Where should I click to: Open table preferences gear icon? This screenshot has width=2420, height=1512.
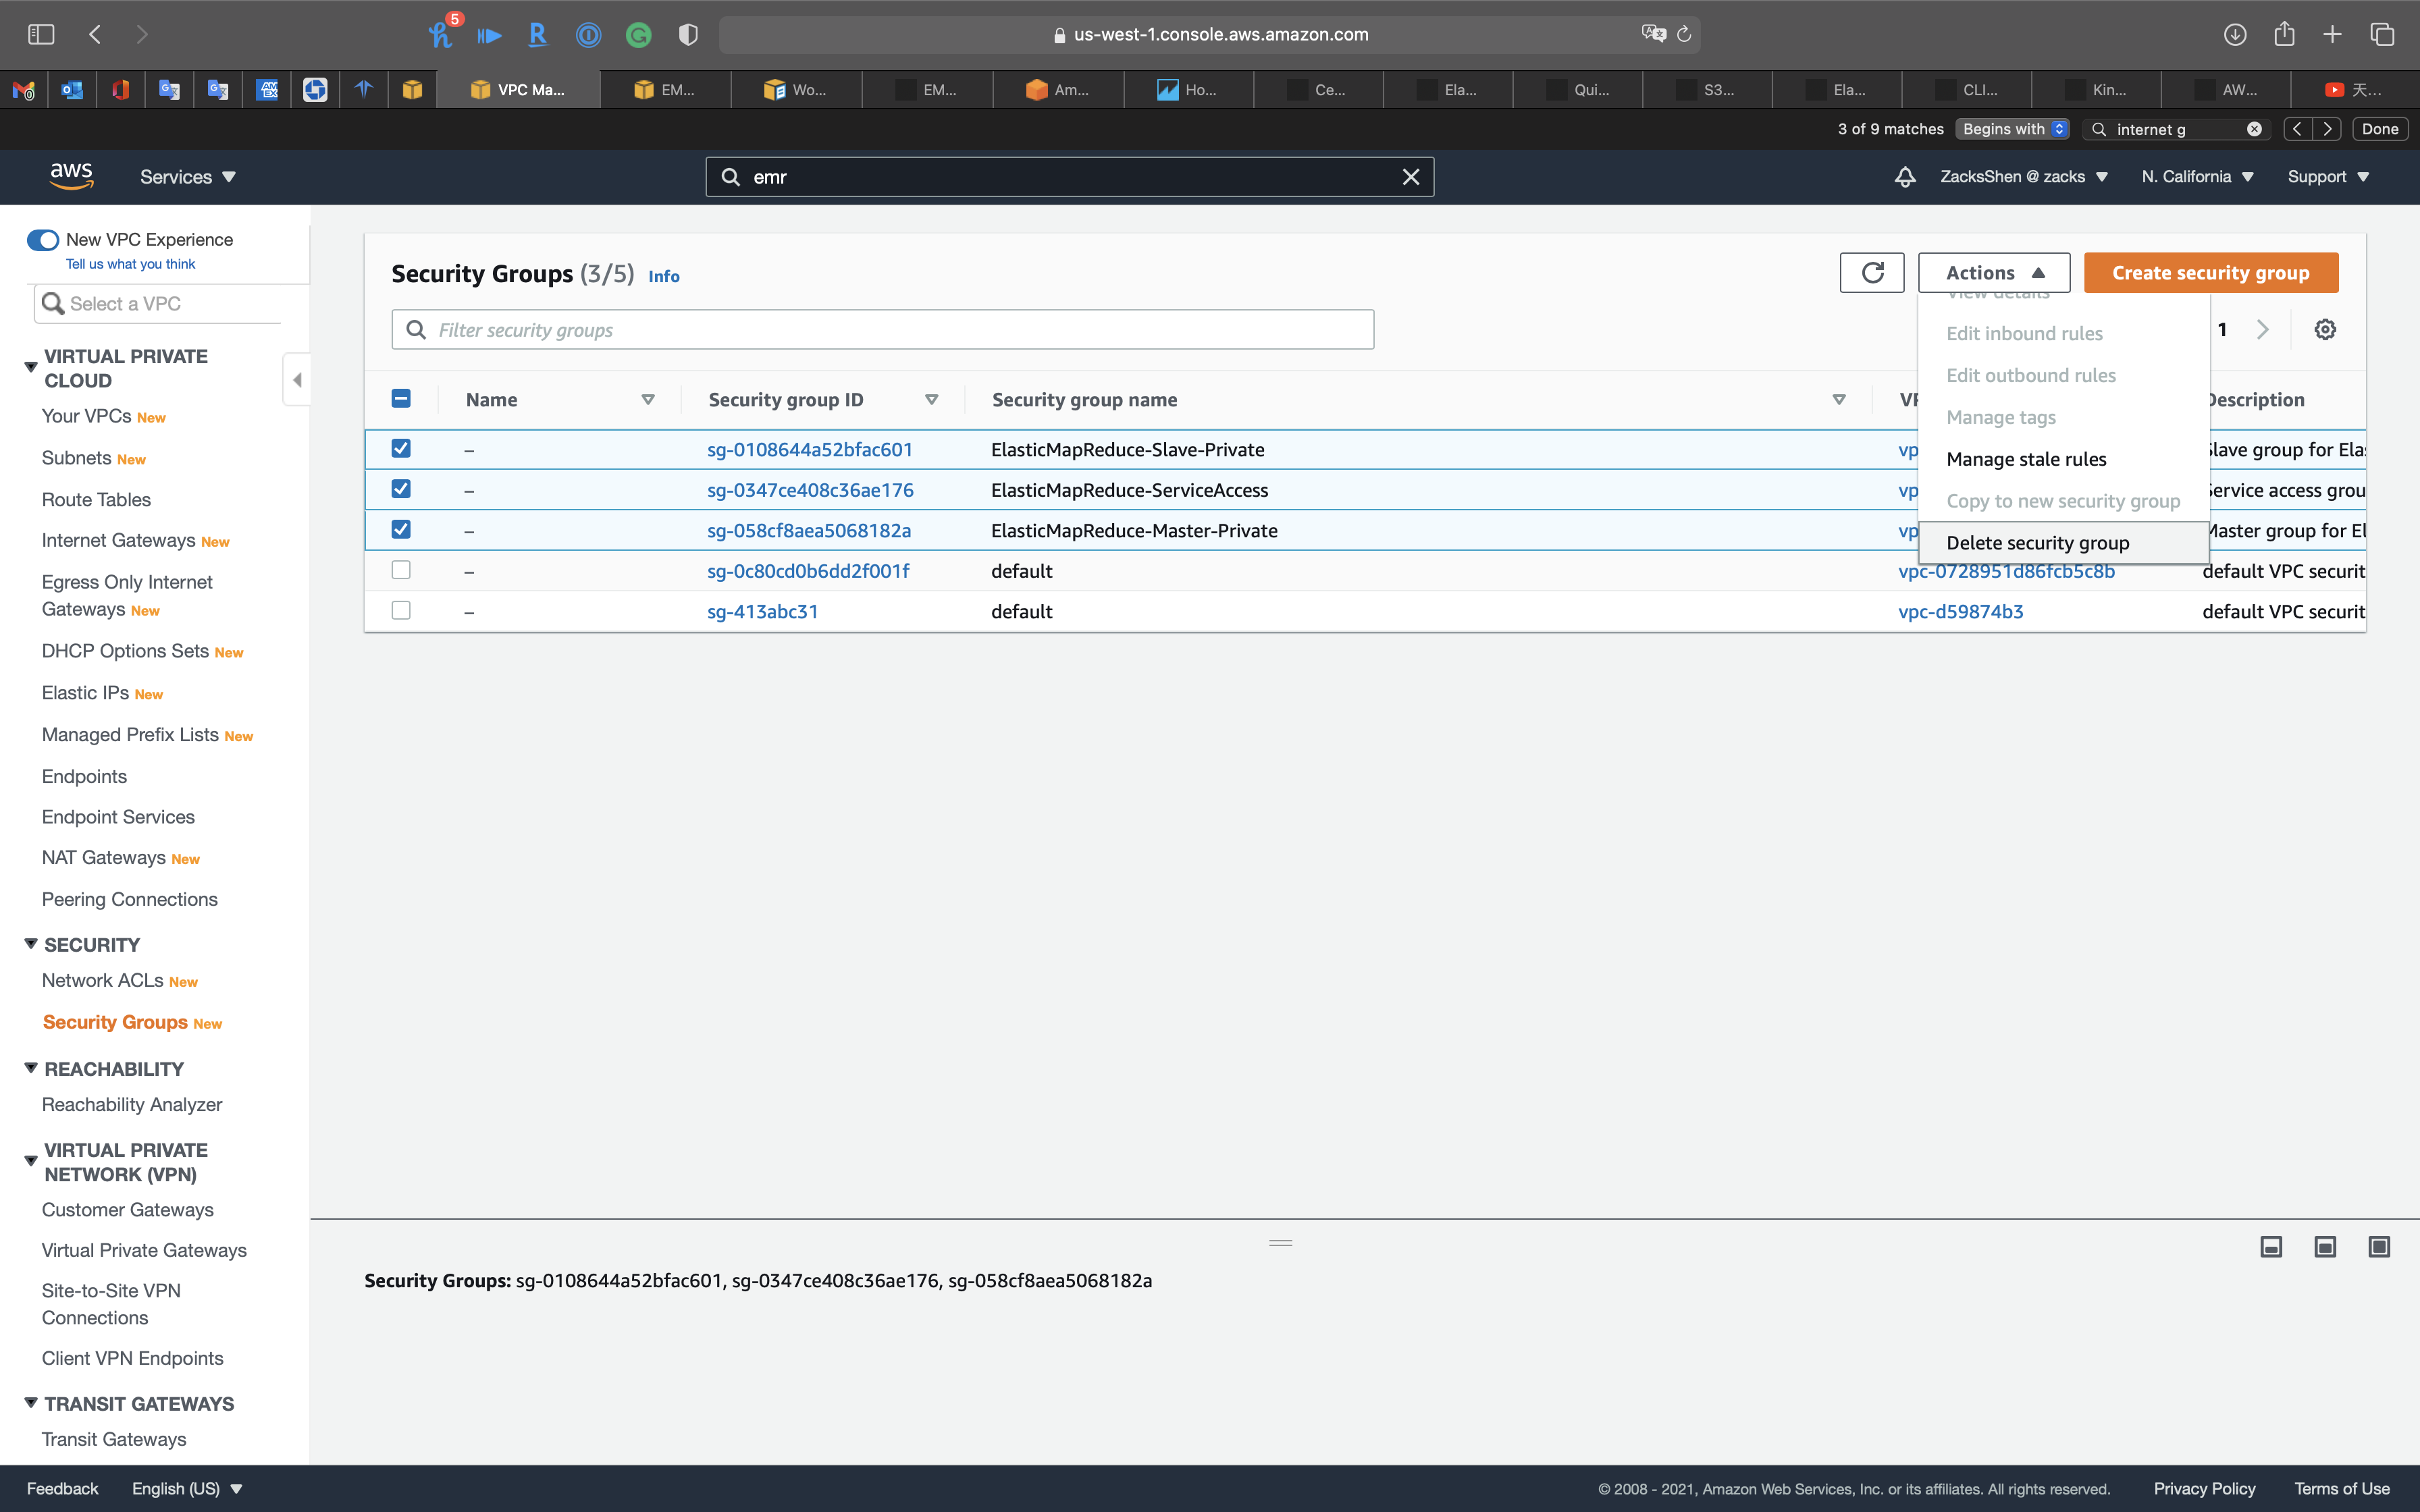tap(2325, 330)
